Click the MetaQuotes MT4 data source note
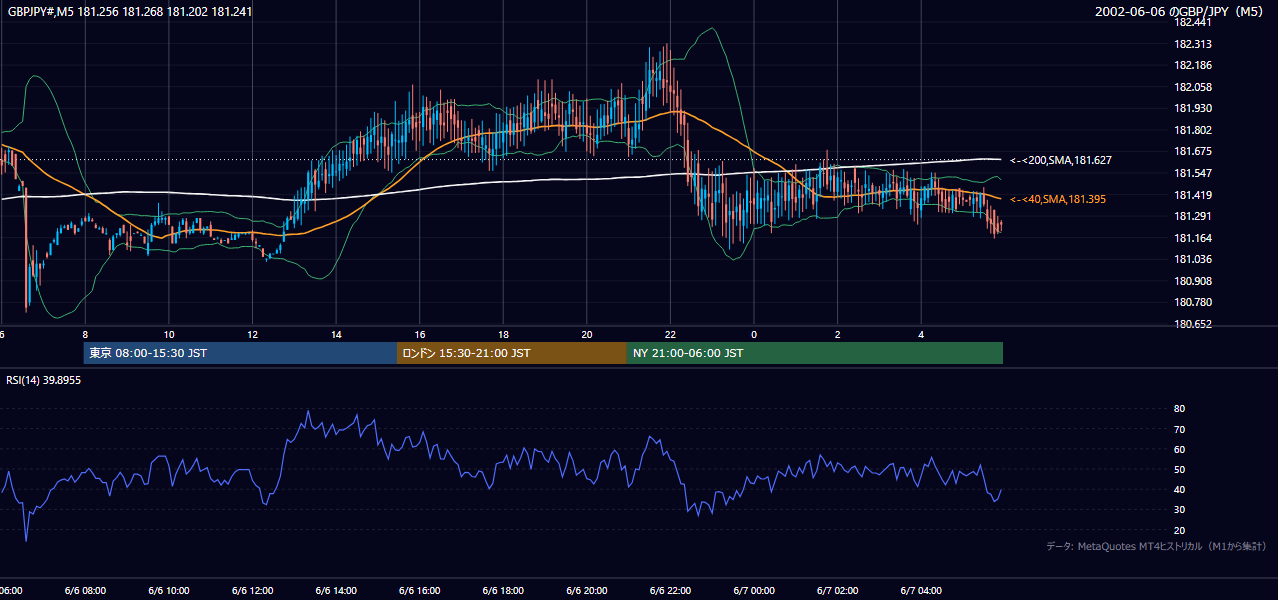 [x=1156, y=546]
